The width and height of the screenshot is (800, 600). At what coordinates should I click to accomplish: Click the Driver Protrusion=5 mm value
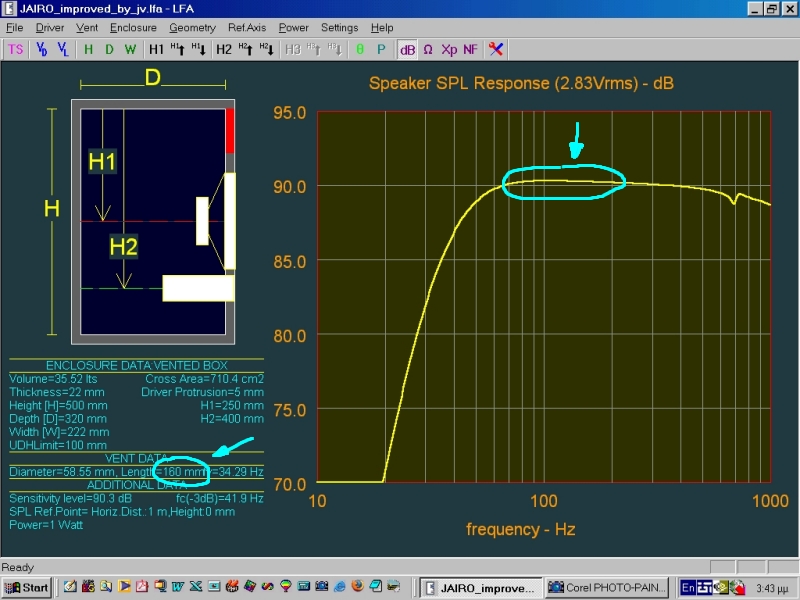point(202,392)
